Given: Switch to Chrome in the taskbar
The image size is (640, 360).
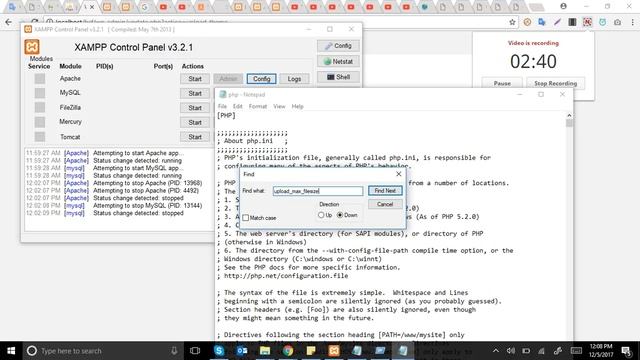Looking at the screenshot, I should pos(288,351).
